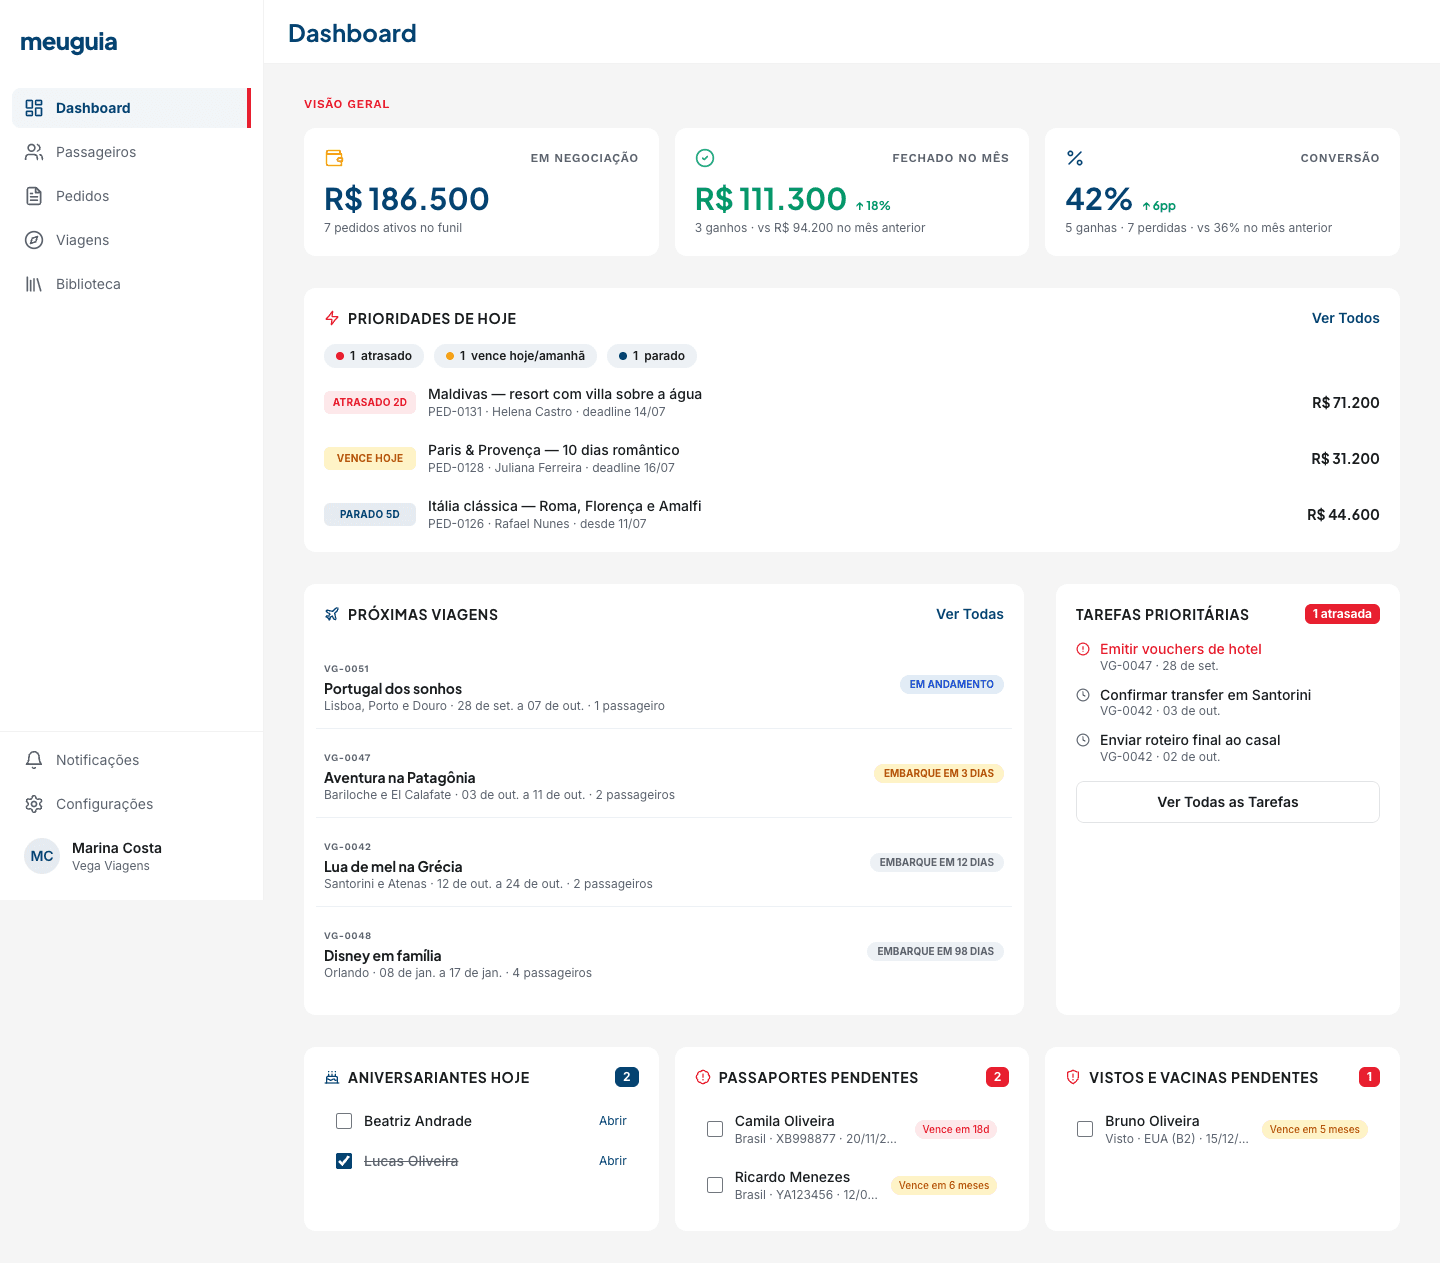Click Abrir next to Beatriz Andrade
Viewport: 1440px width, 1263px height.
[x=612, y=1121]
